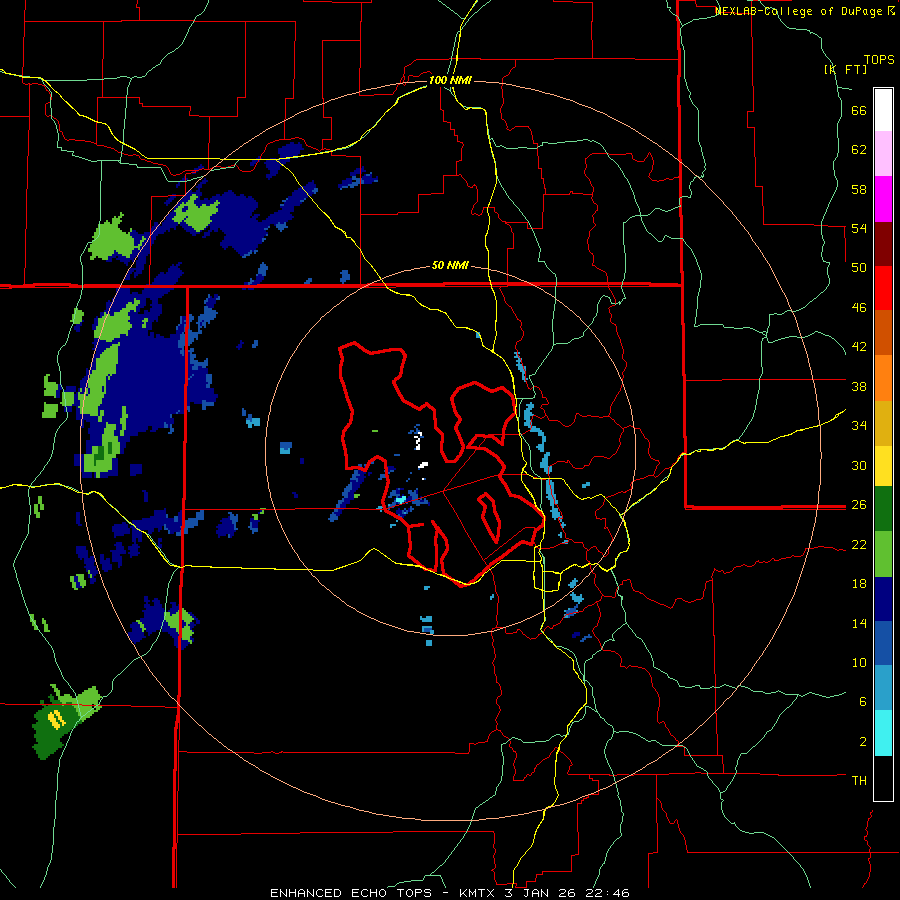Select the 34 scale label
900x900 pixels.
pyautogui.click(x=859, y=426)
